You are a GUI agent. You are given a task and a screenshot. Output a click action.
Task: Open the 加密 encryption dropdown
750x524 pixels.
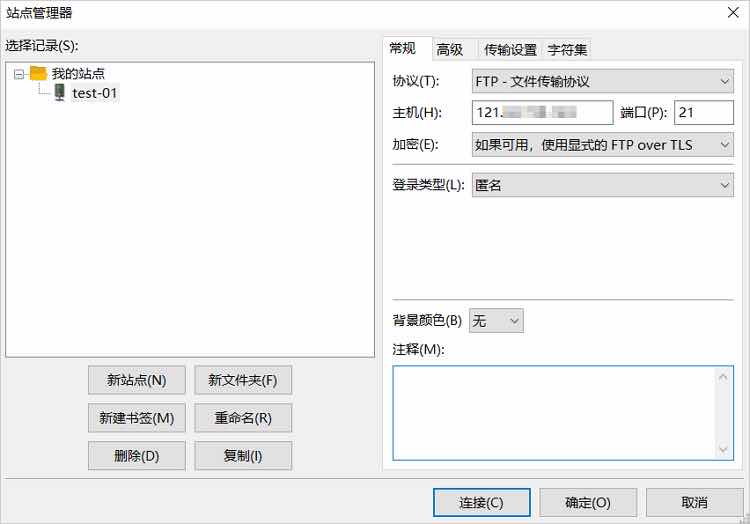tap(603, 145)
